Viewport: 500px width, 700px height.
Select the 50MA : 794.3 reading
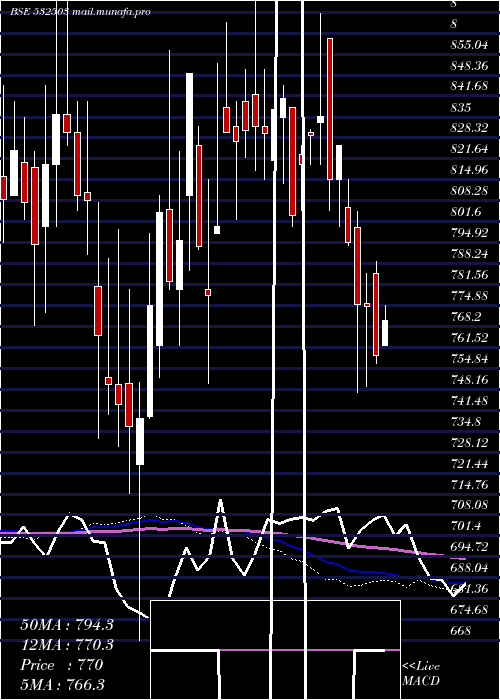(67, 625)
